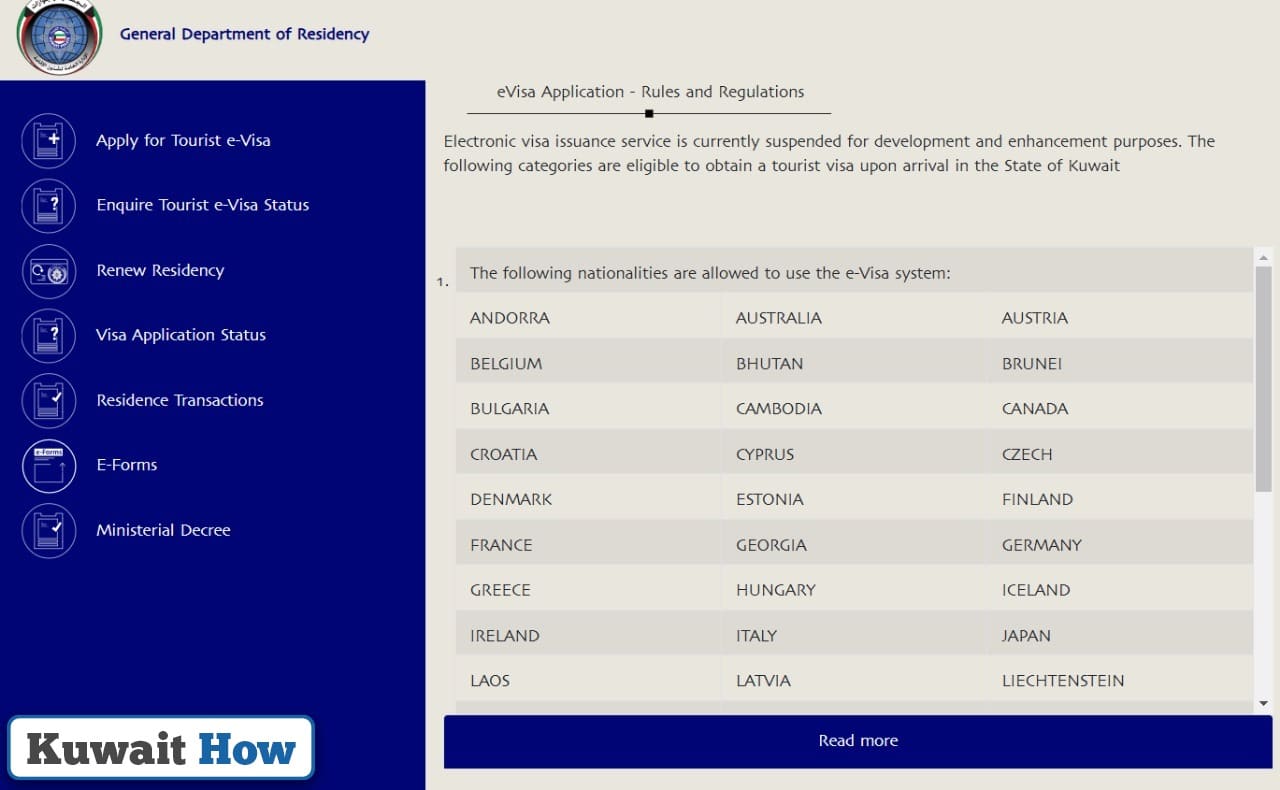Click the E-Forms icon in the sidebar

(x=48, y=465)
